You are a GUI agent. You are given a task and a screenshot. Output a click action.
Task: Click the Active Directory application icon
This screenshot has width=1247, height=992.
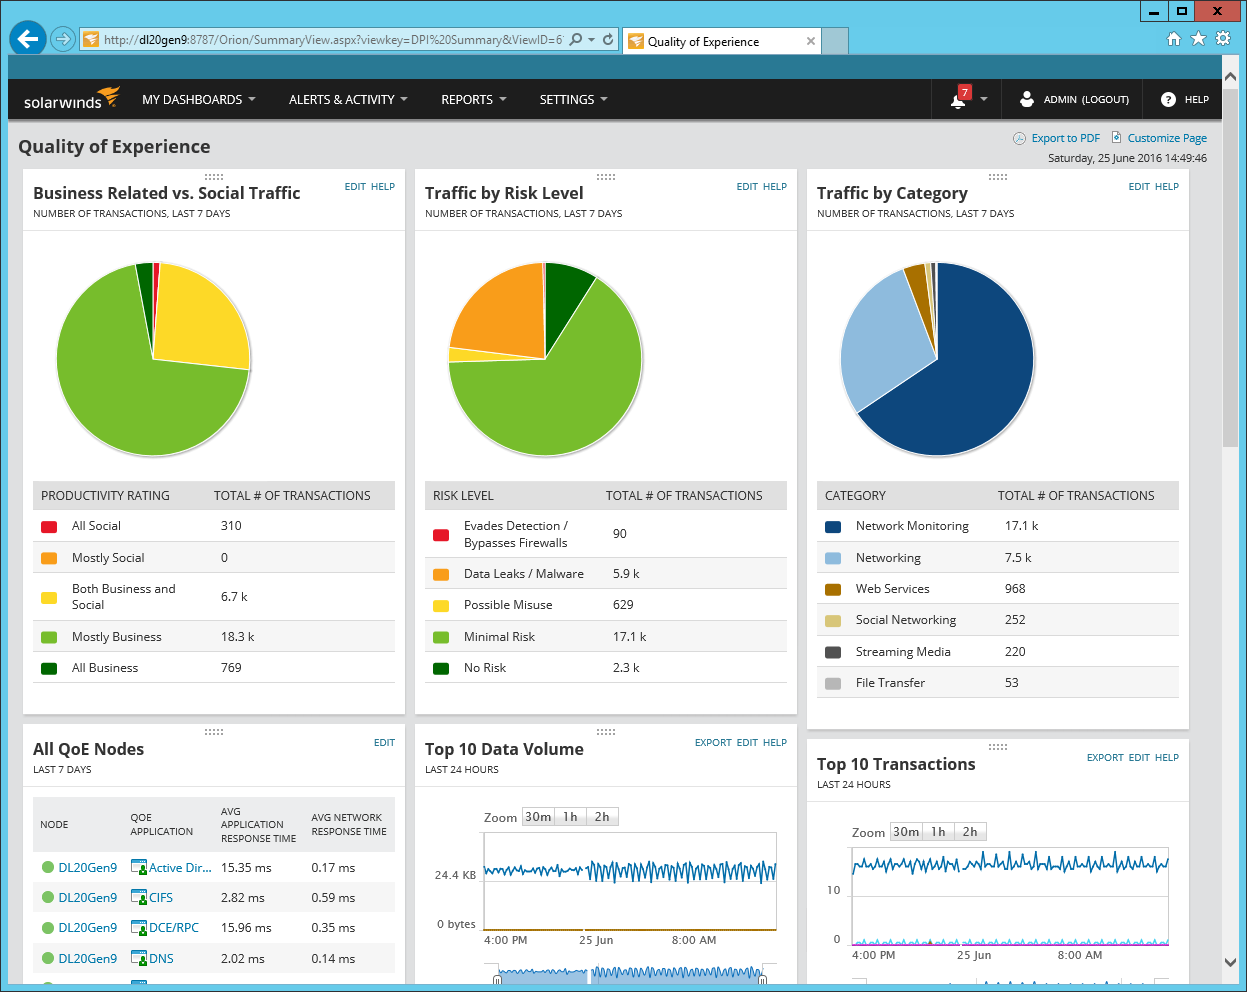click(x=139, y=867)
